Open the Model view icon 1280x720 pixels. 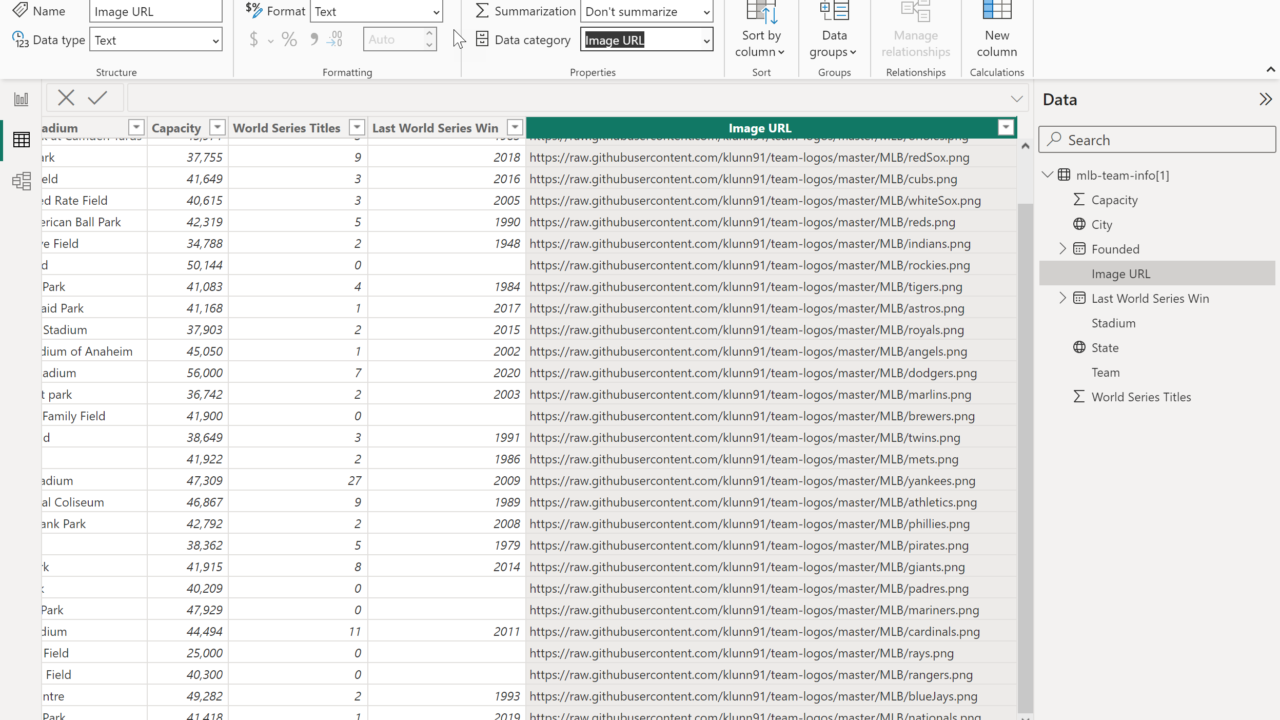(x=21, y=181)
